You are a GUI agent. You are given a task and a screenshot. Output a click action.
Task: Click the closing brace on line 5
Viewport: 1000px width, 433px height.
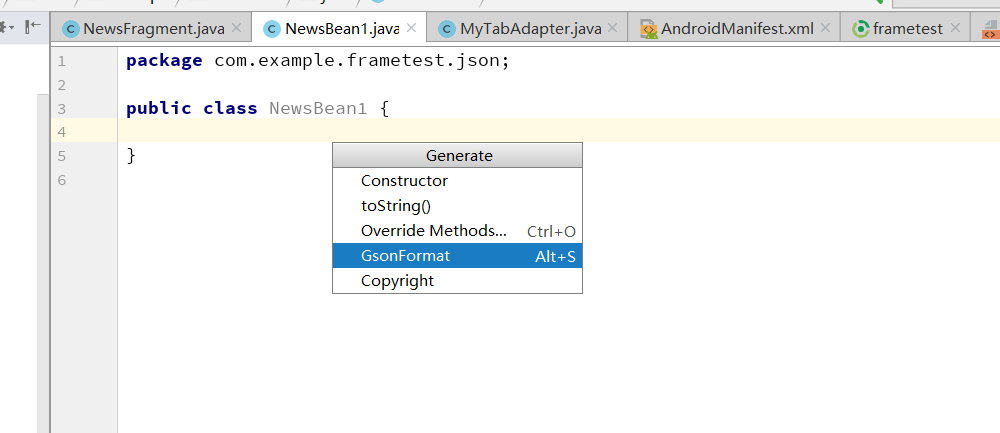pos(131,156)
